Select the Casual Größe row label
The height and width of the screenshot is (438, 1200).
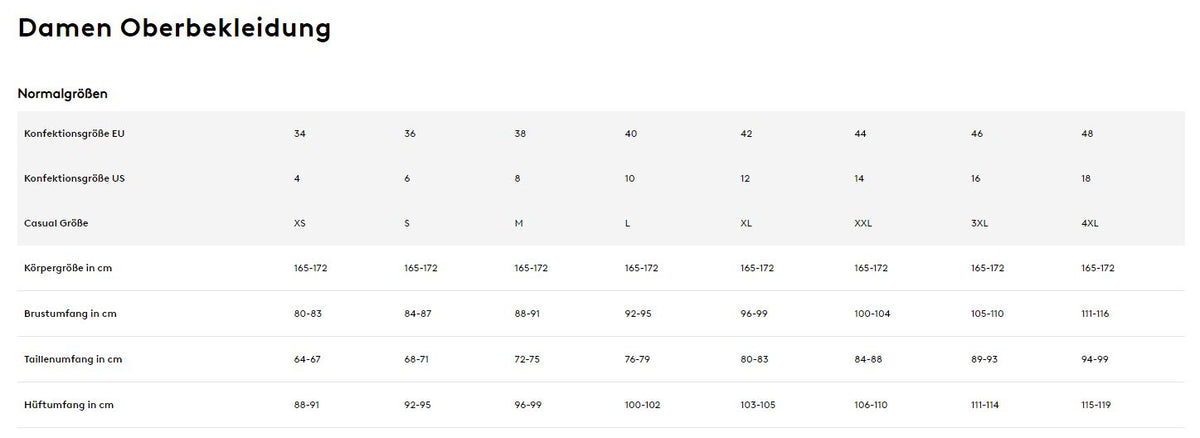(x=56, y=223)
